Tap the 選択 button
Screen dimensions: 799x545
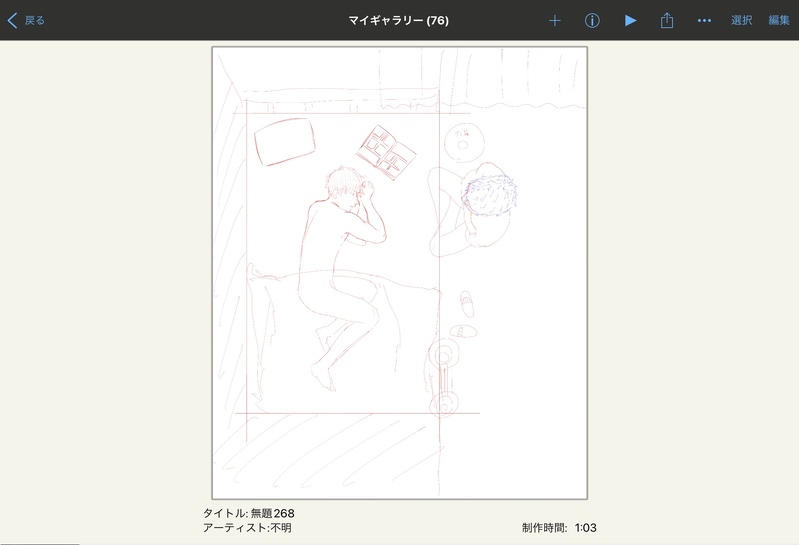741,20
